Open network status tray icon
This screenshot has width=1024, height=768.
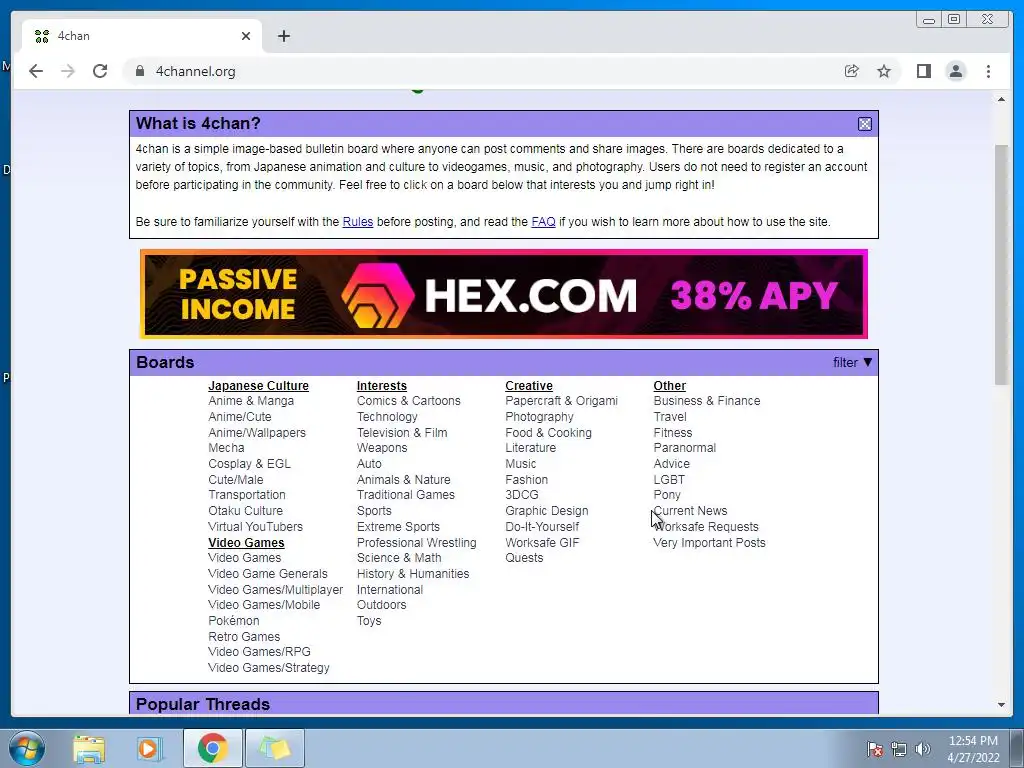point(899,748)
